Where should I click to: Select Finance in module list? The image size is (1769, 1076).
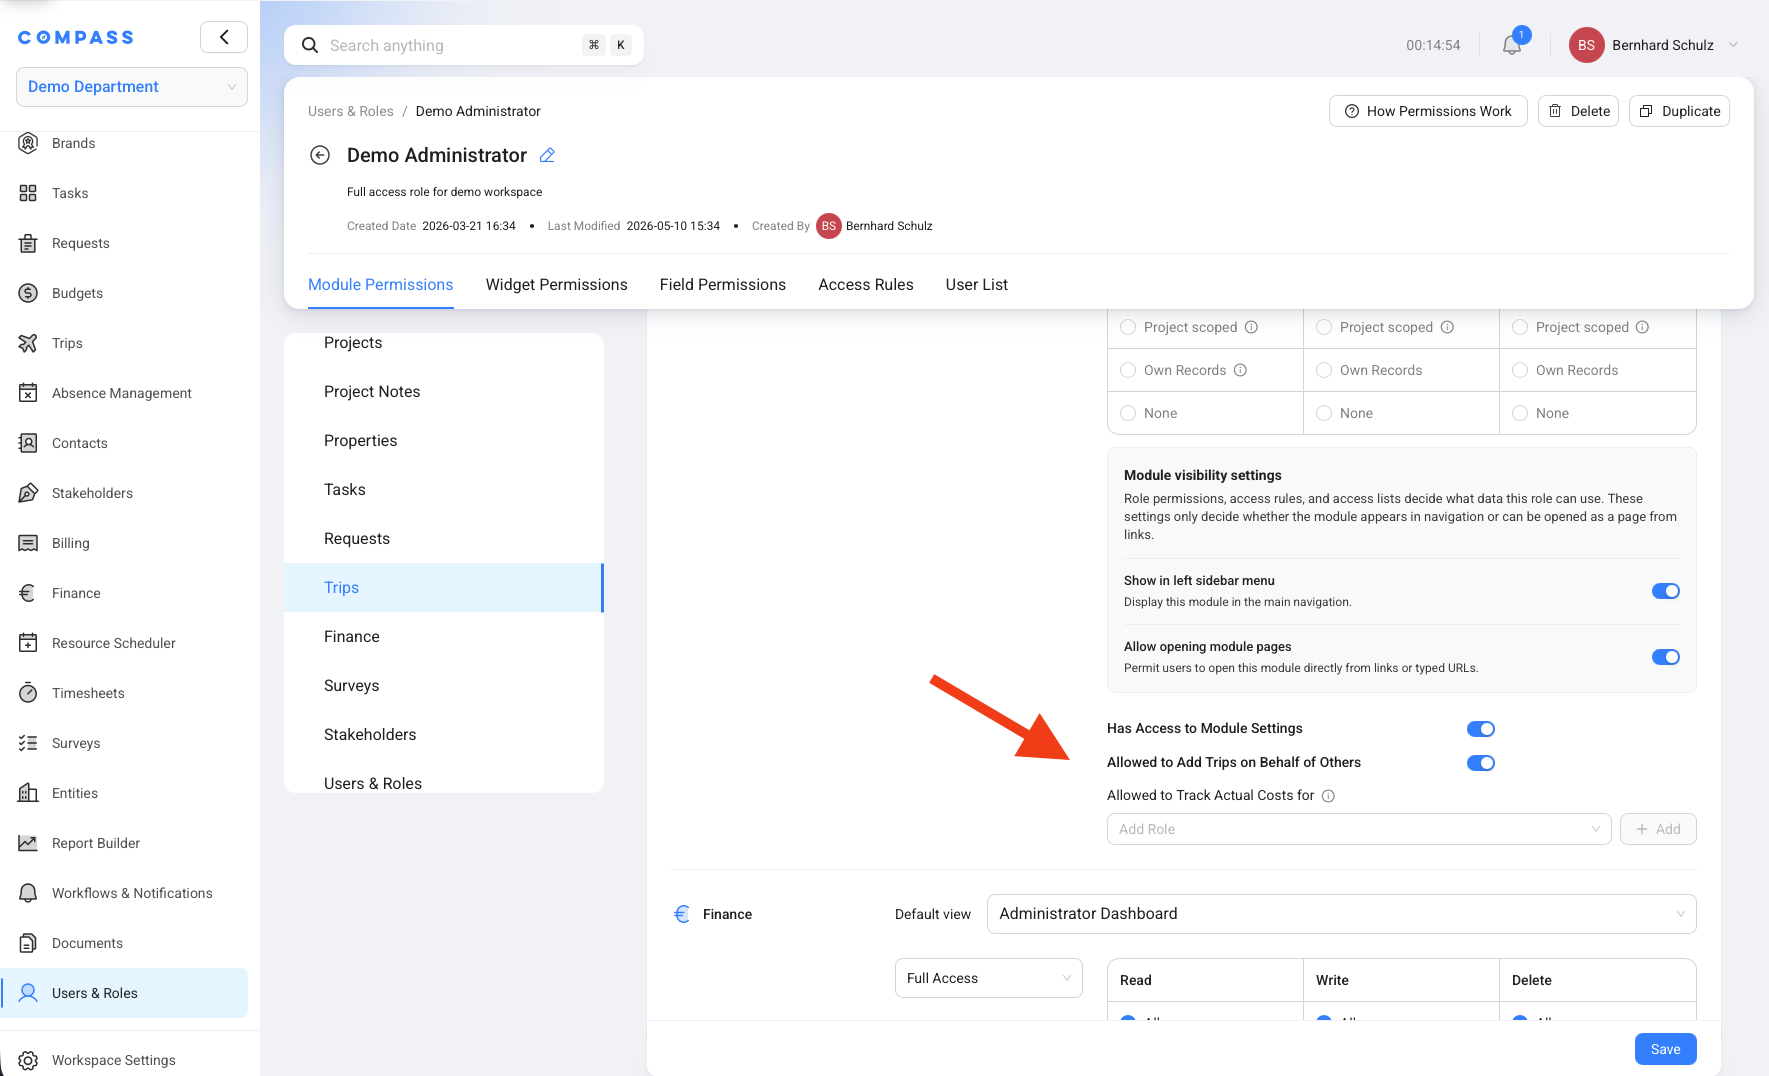click(444, 637)
